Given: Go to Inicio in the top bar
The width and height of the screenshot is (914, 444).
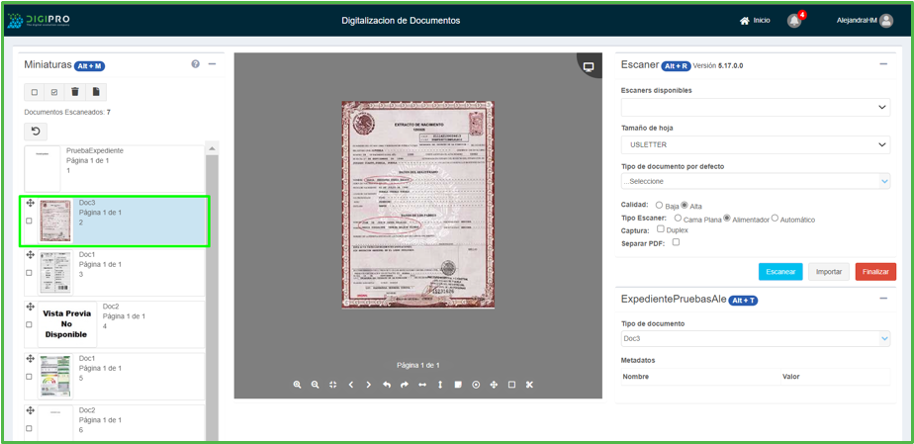Looking at the screenshot, I should click(x=755, y=20).
